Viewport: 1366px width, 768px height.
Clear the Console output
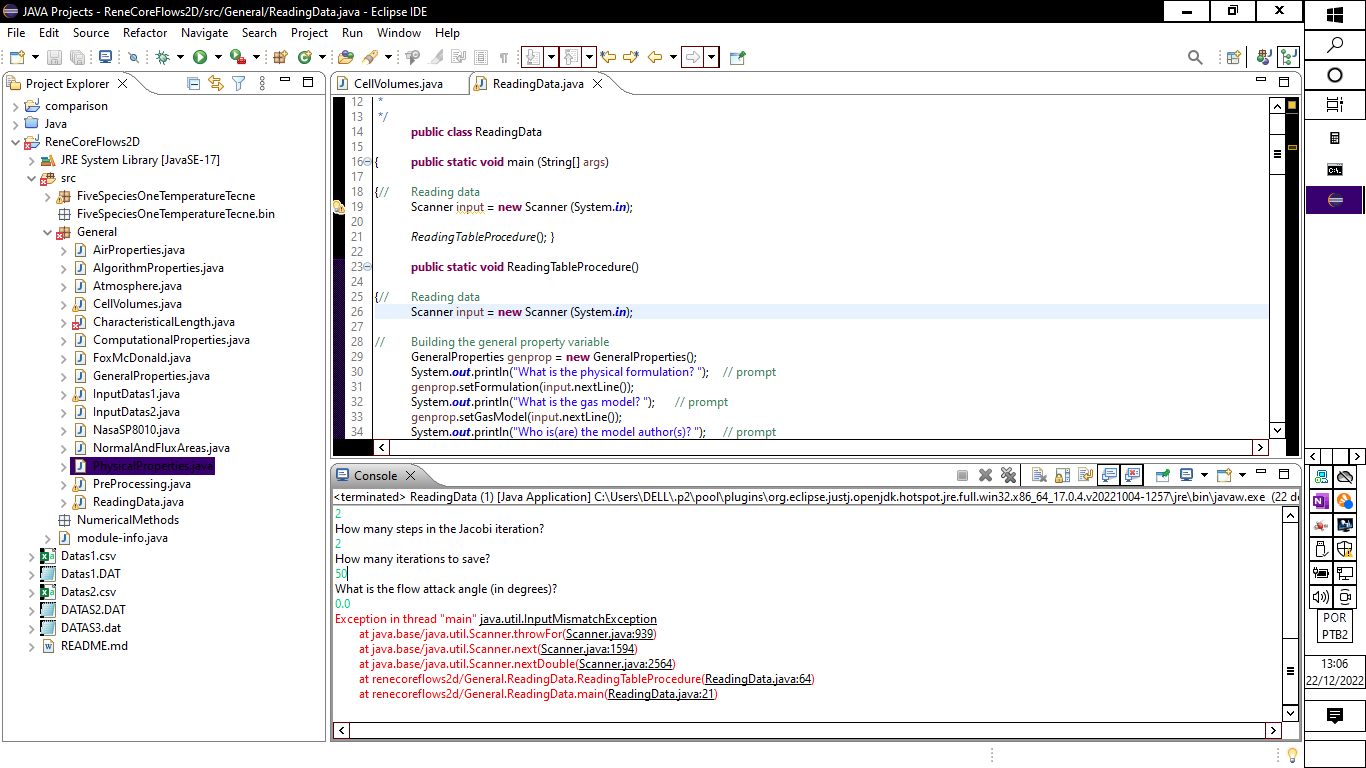tap(1039, 476)
